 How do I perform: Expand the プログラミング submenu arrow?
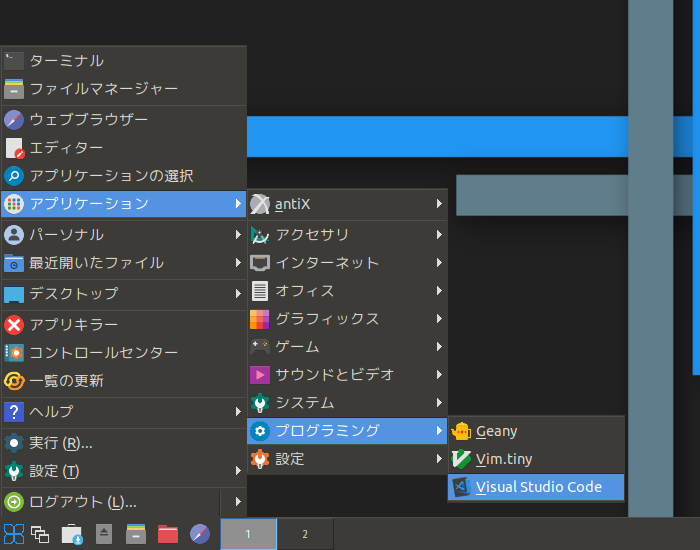coord(439,431)
